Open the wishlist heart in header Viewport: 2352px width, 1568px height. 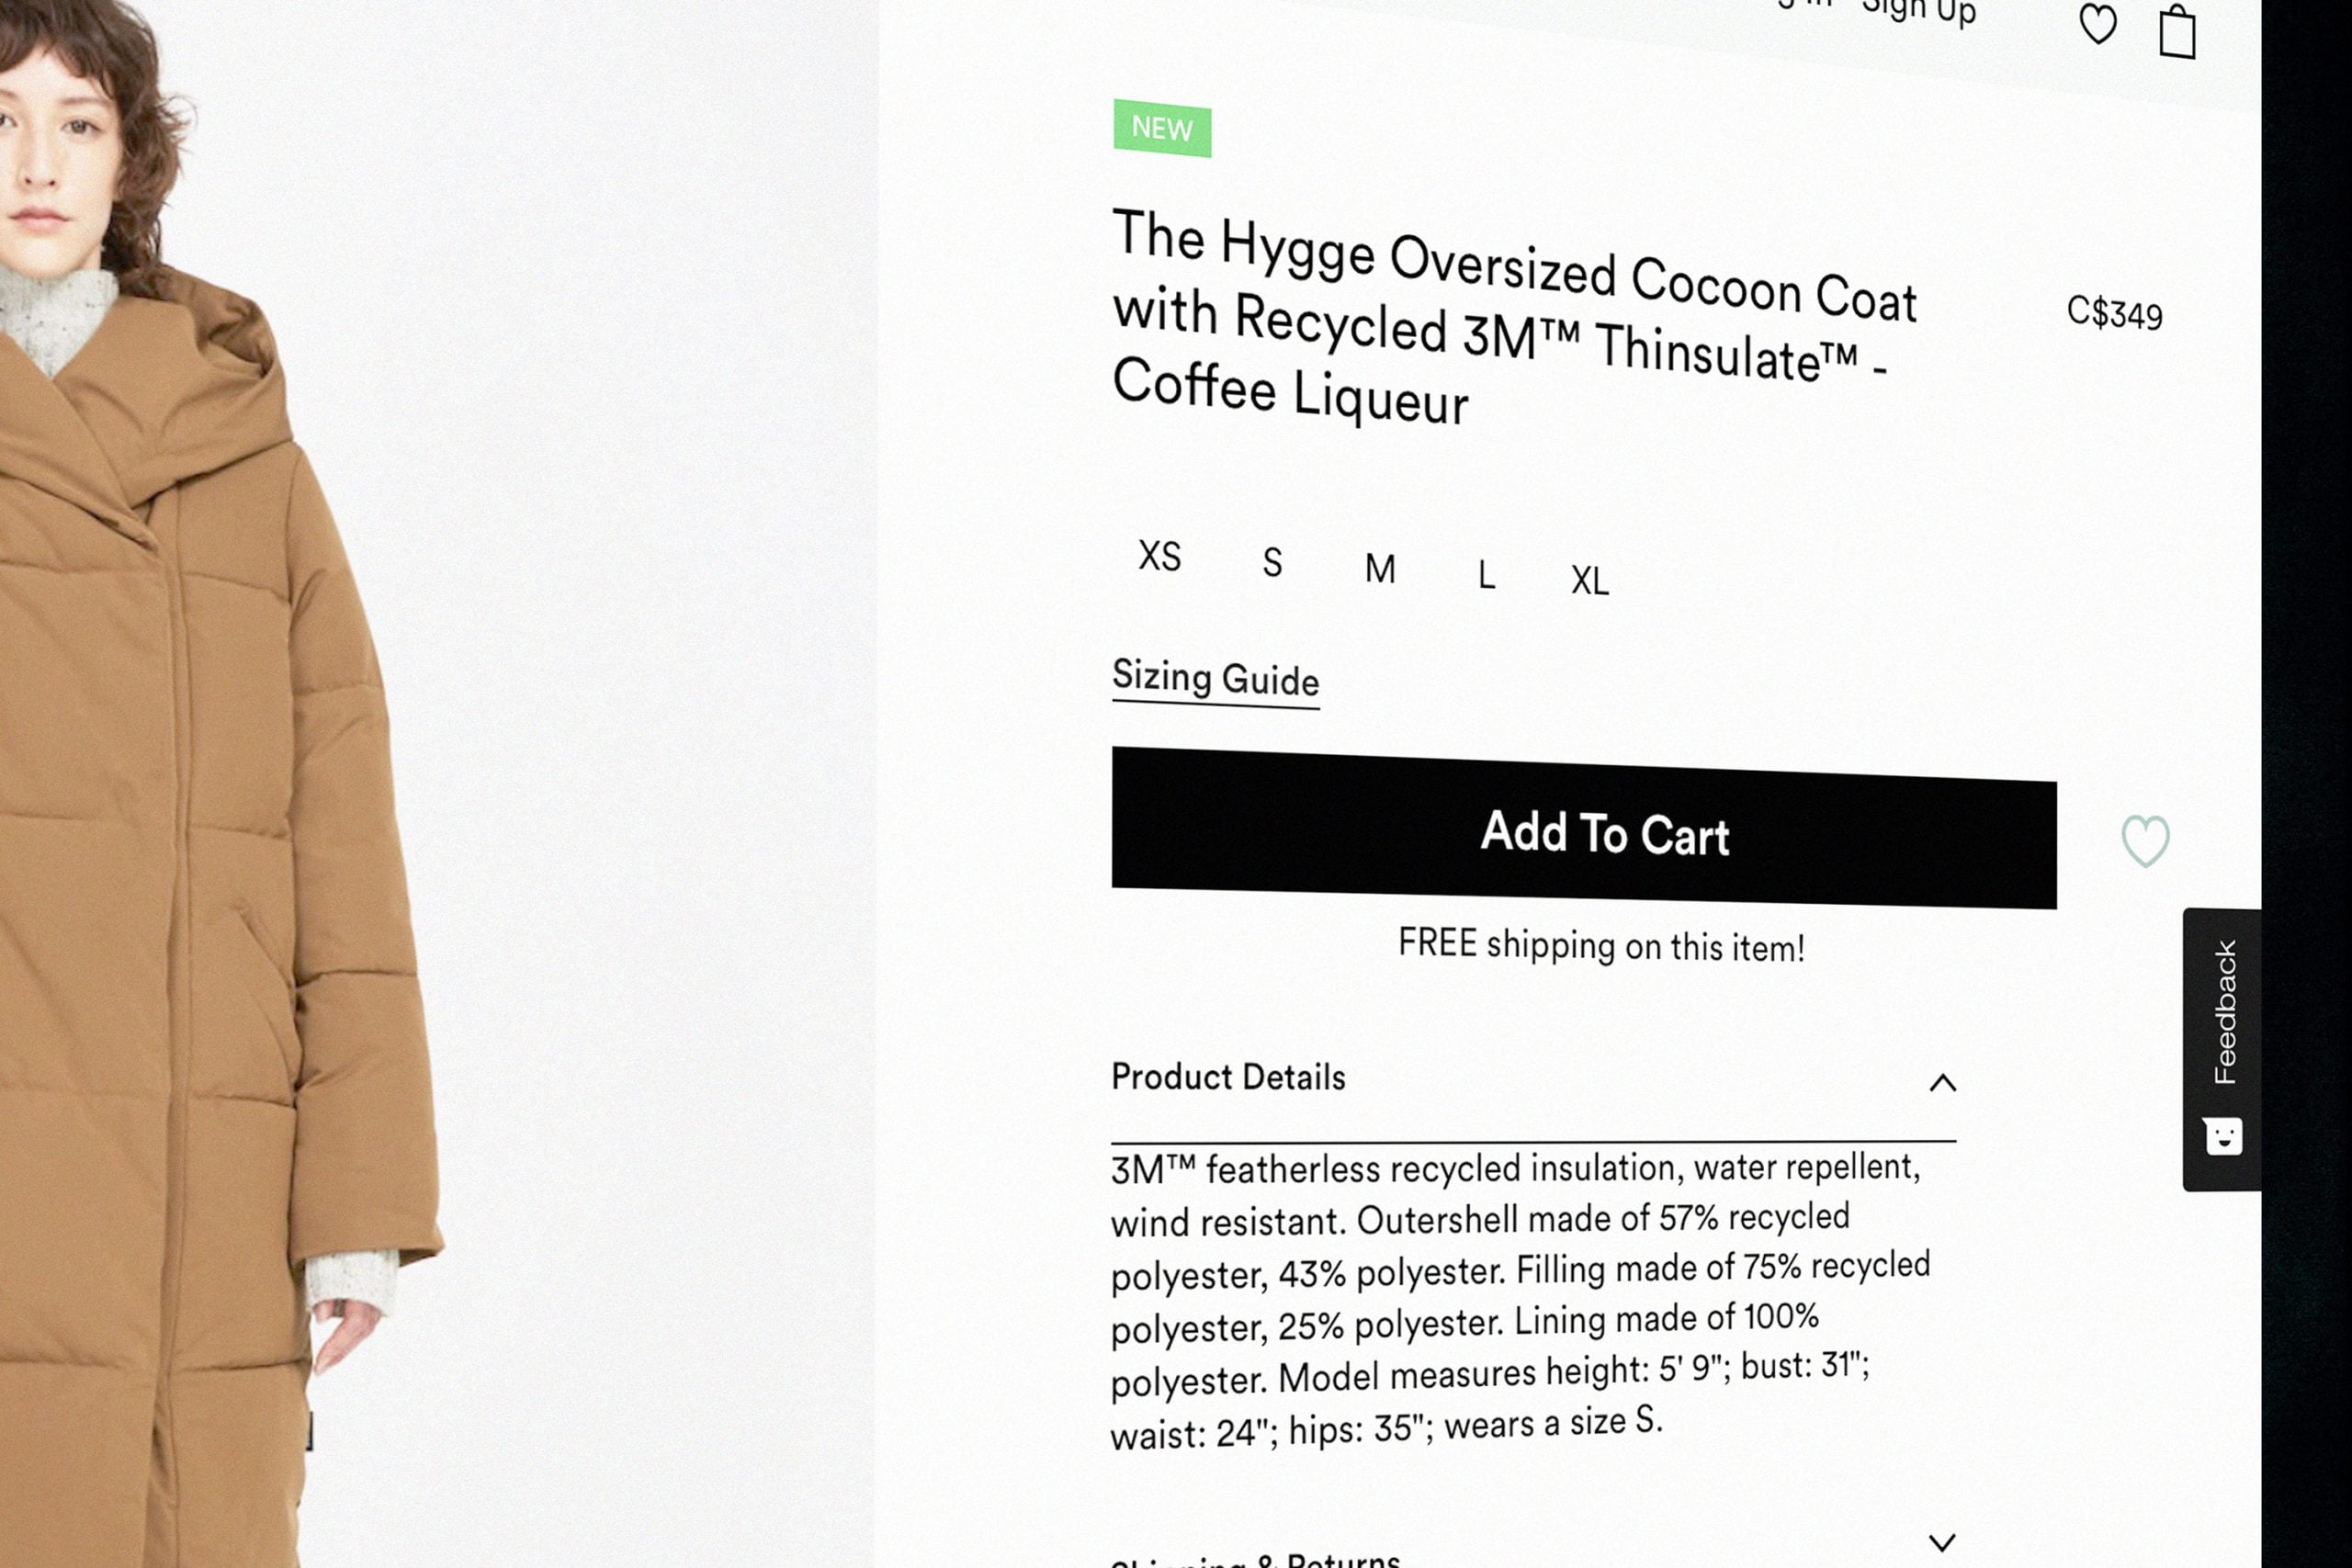tap(2098, 24)
